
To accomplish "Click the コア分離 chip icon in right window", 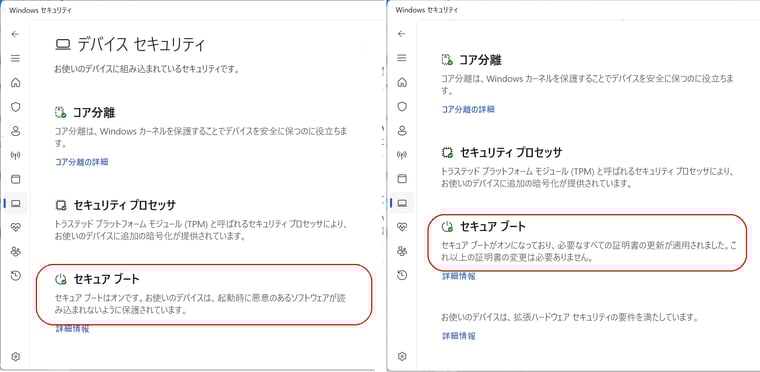I will click(447, 61).
